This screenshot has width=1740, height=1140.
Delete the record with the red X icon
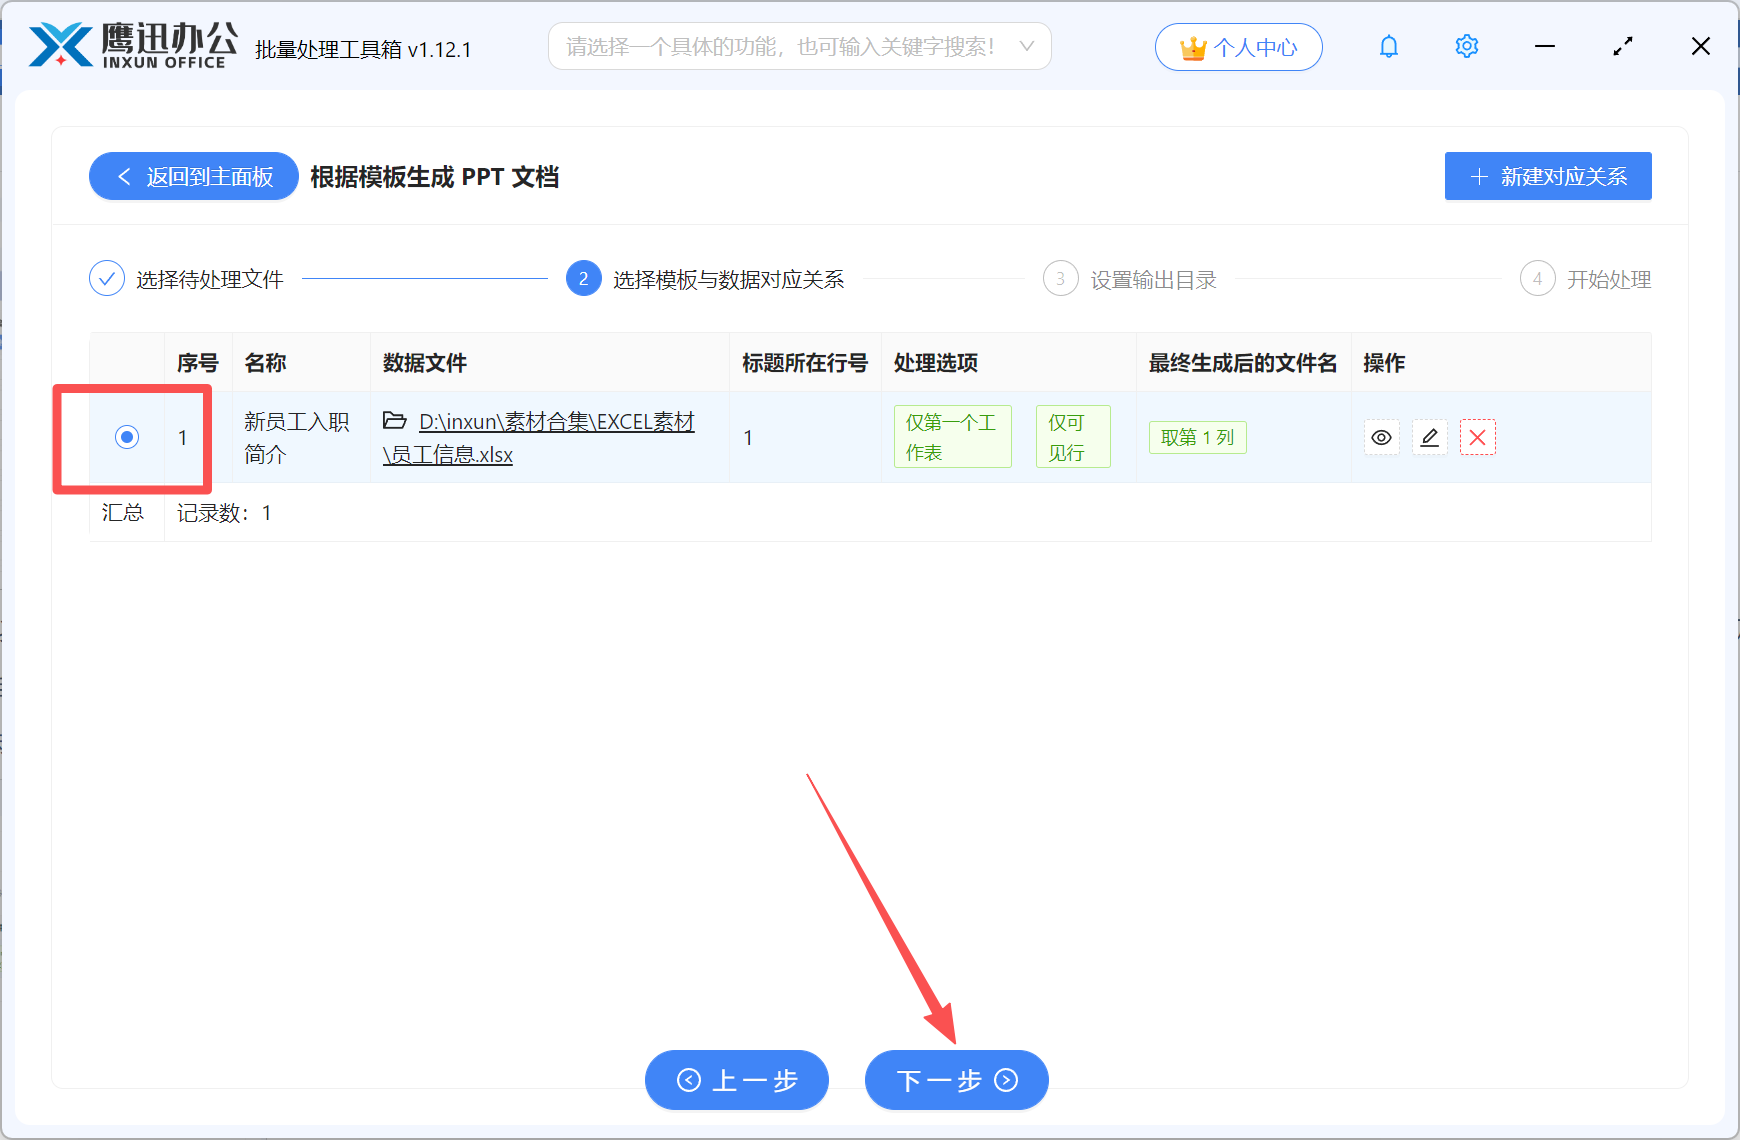(x=1477, y=437)
